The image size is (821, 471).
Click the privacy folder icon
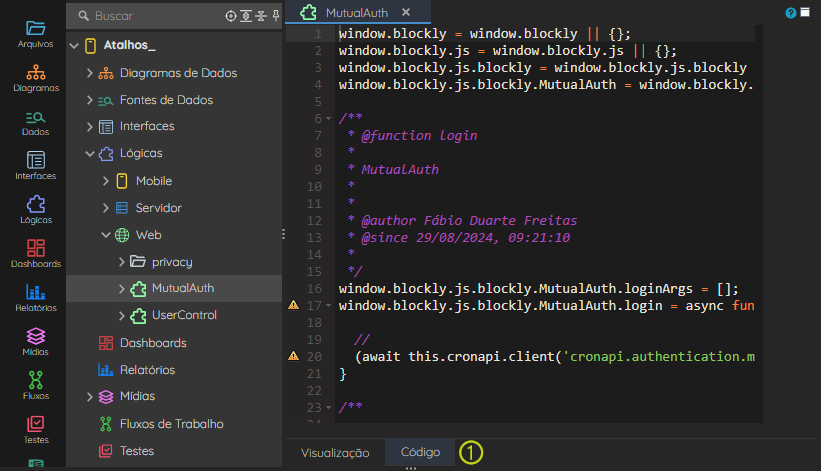(x=138, y=261)
